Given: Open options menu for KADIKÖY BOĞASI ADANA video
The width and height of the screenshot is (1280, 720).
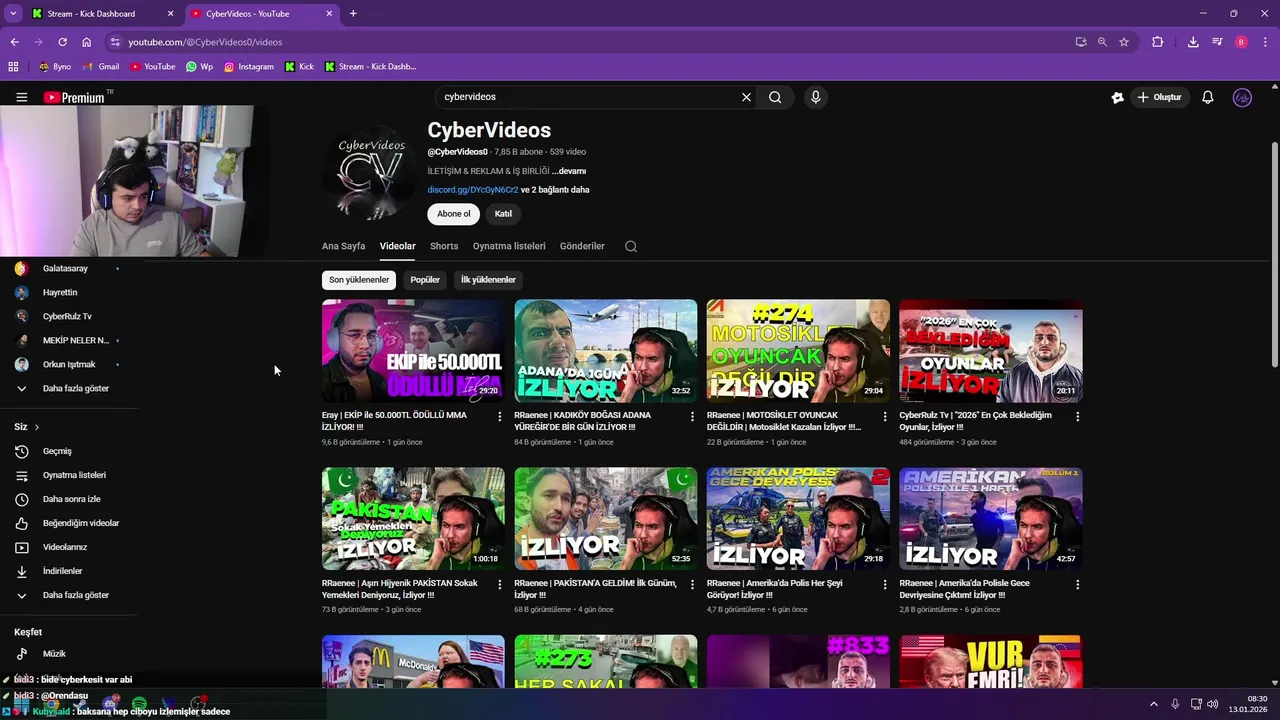Looking at the screenshot, I should tap(692, 416).
